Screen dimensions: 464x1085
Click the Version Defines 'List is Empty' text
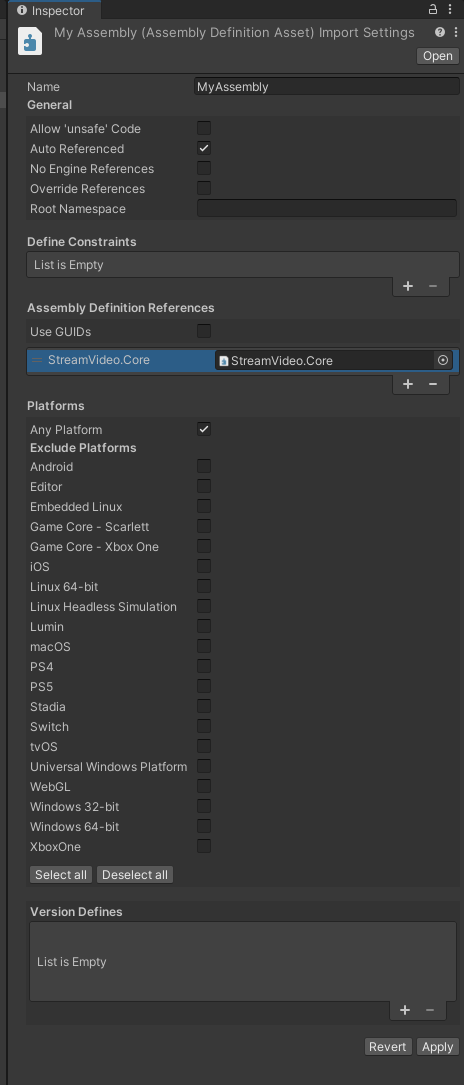click(x=72, y=962)
